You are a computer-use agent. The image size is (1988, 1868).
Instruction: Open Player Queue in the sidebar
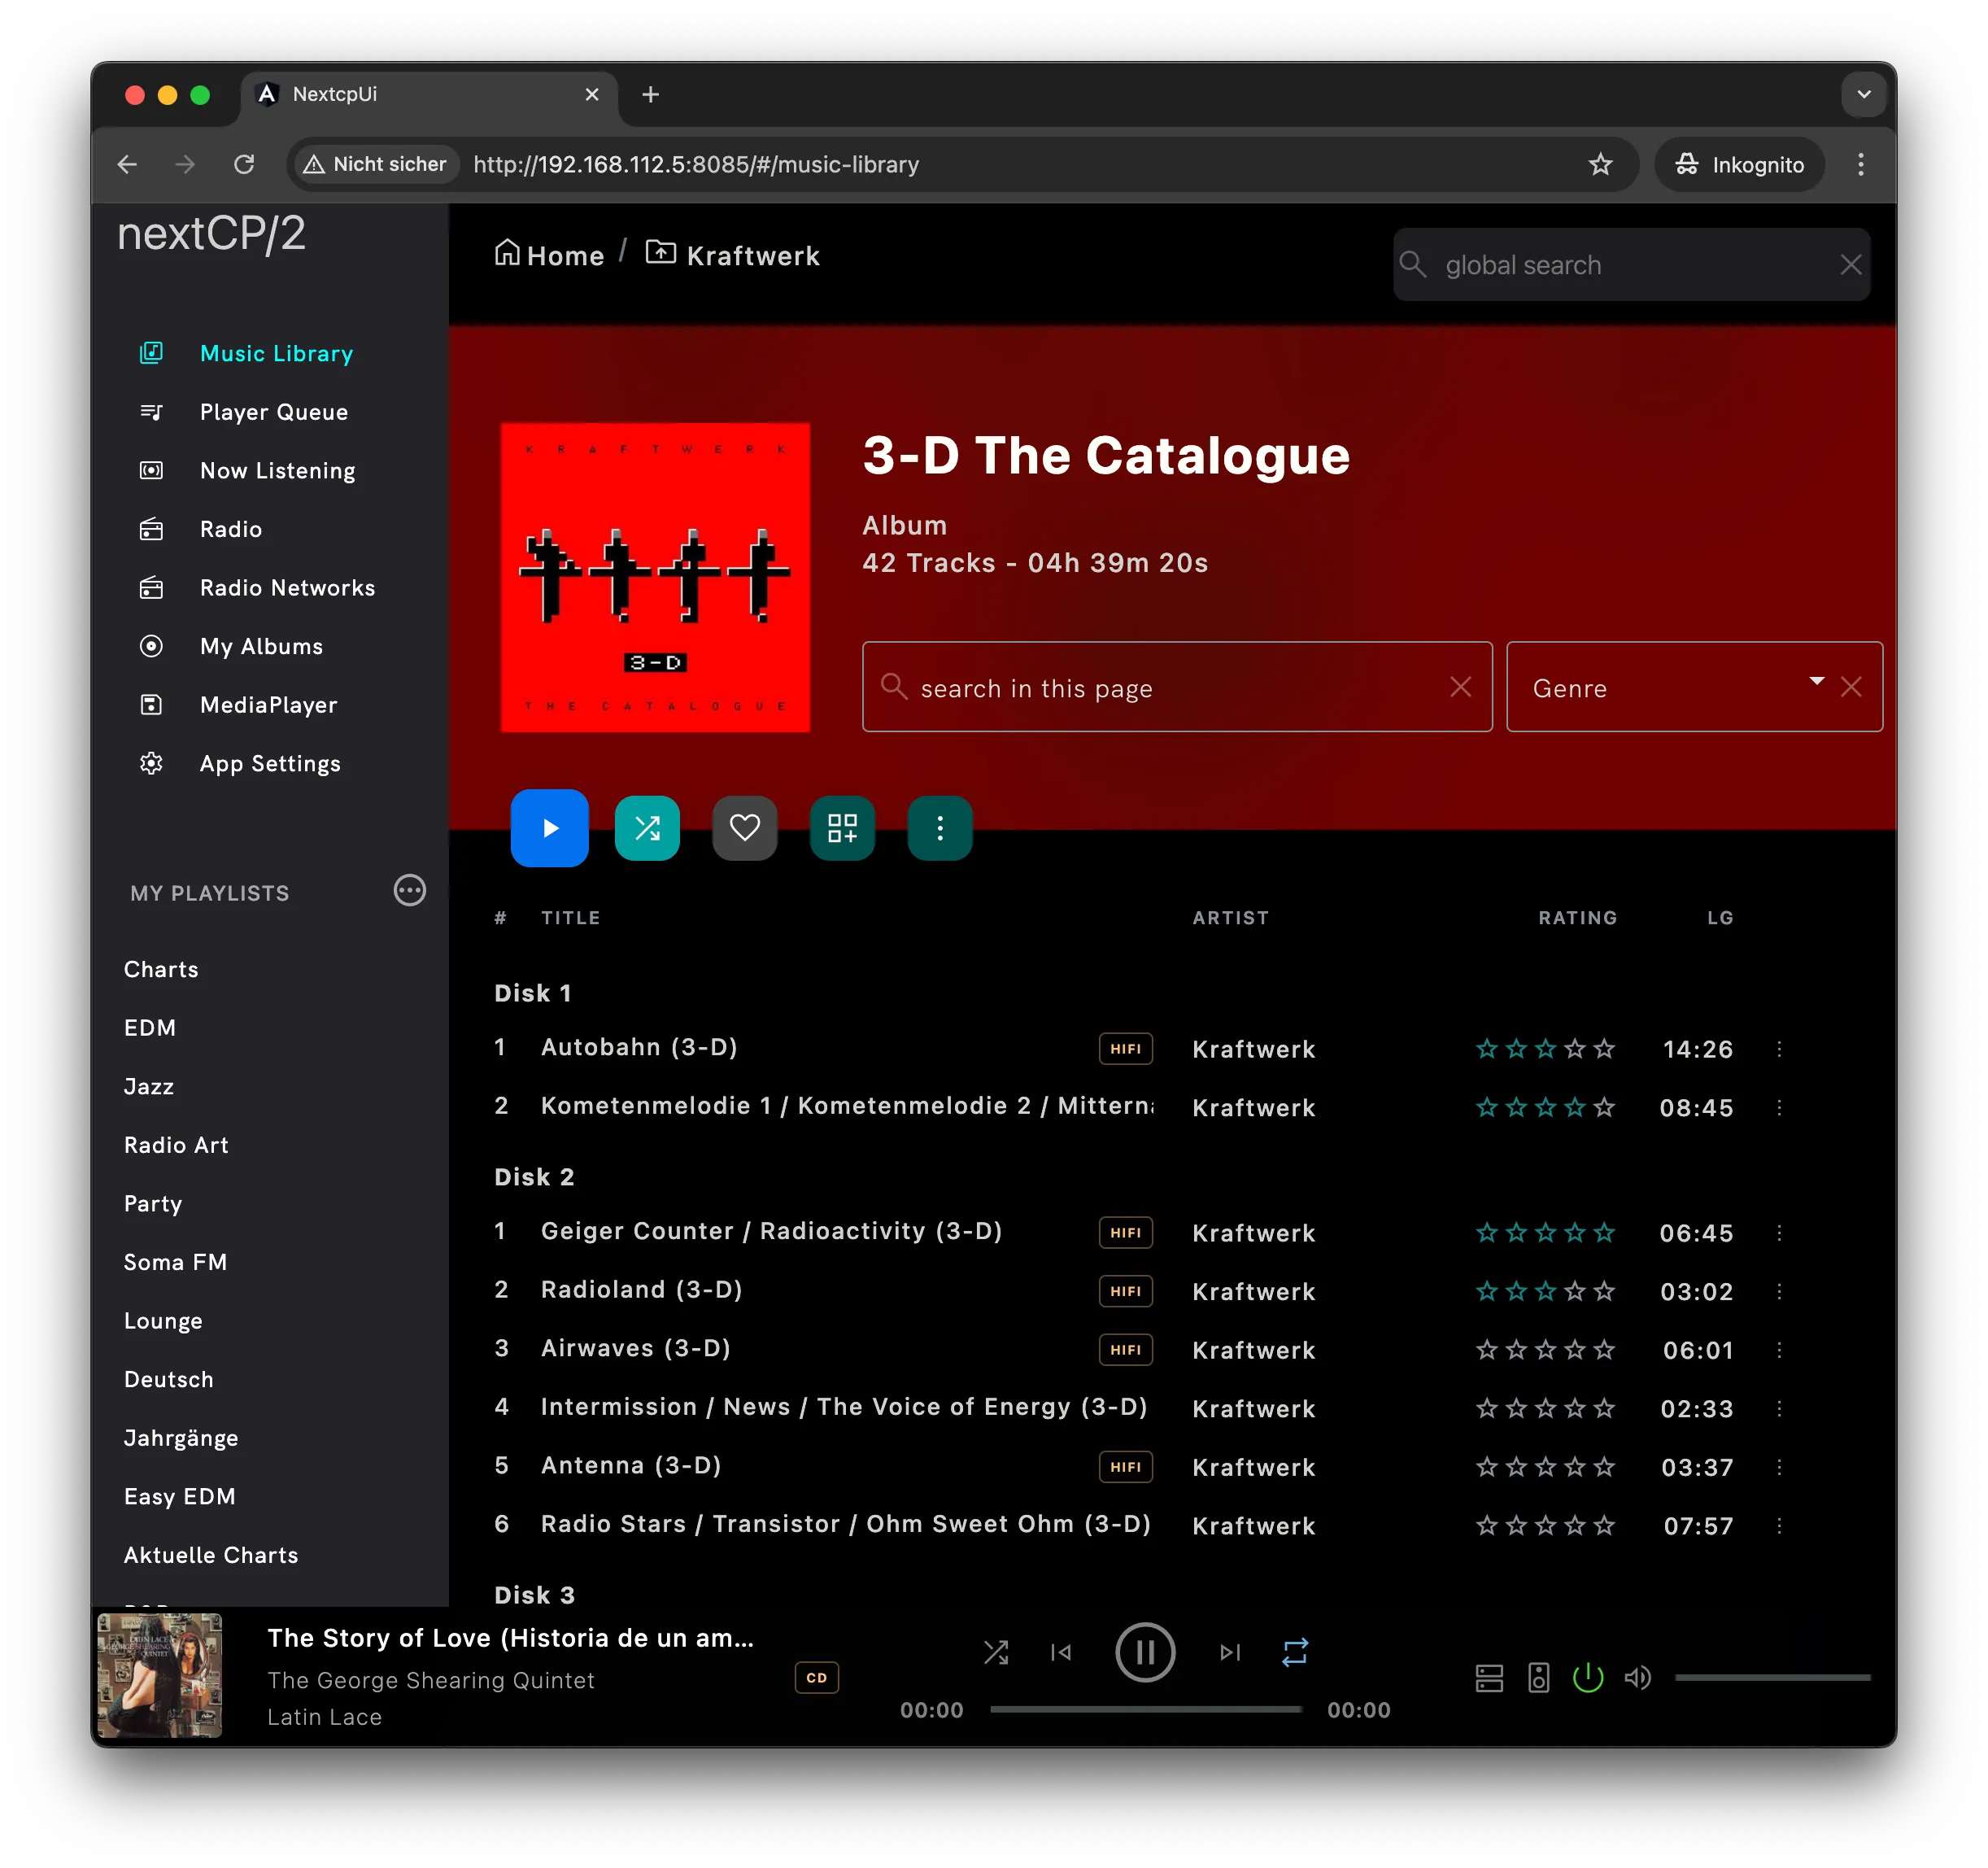[x=273, y=412]
